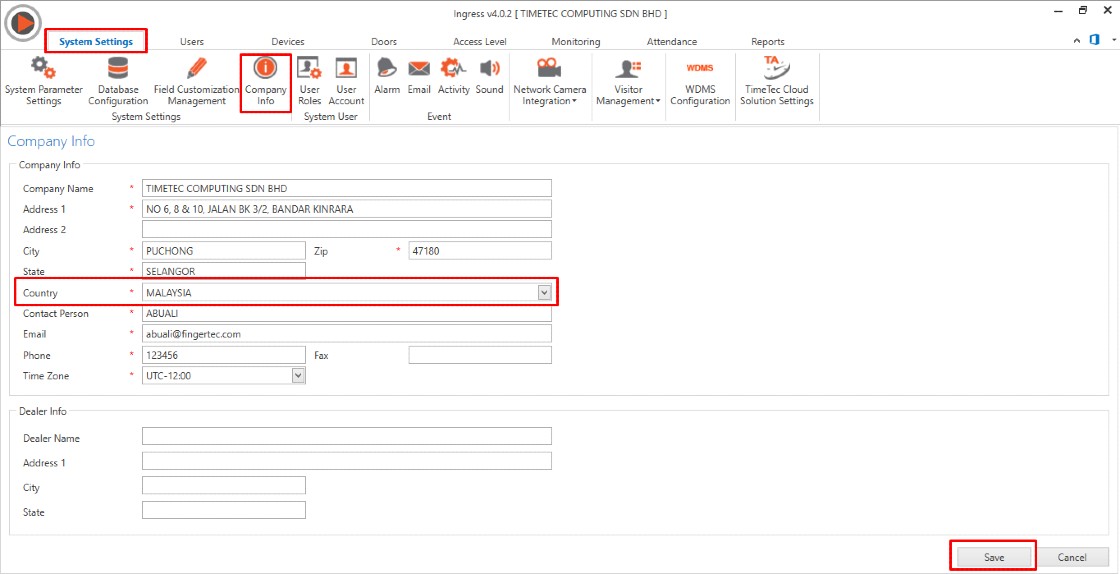Viewport: 1120px width, 574px height.
Task: Click the Dealer Info group label
Action: [42, 411]
